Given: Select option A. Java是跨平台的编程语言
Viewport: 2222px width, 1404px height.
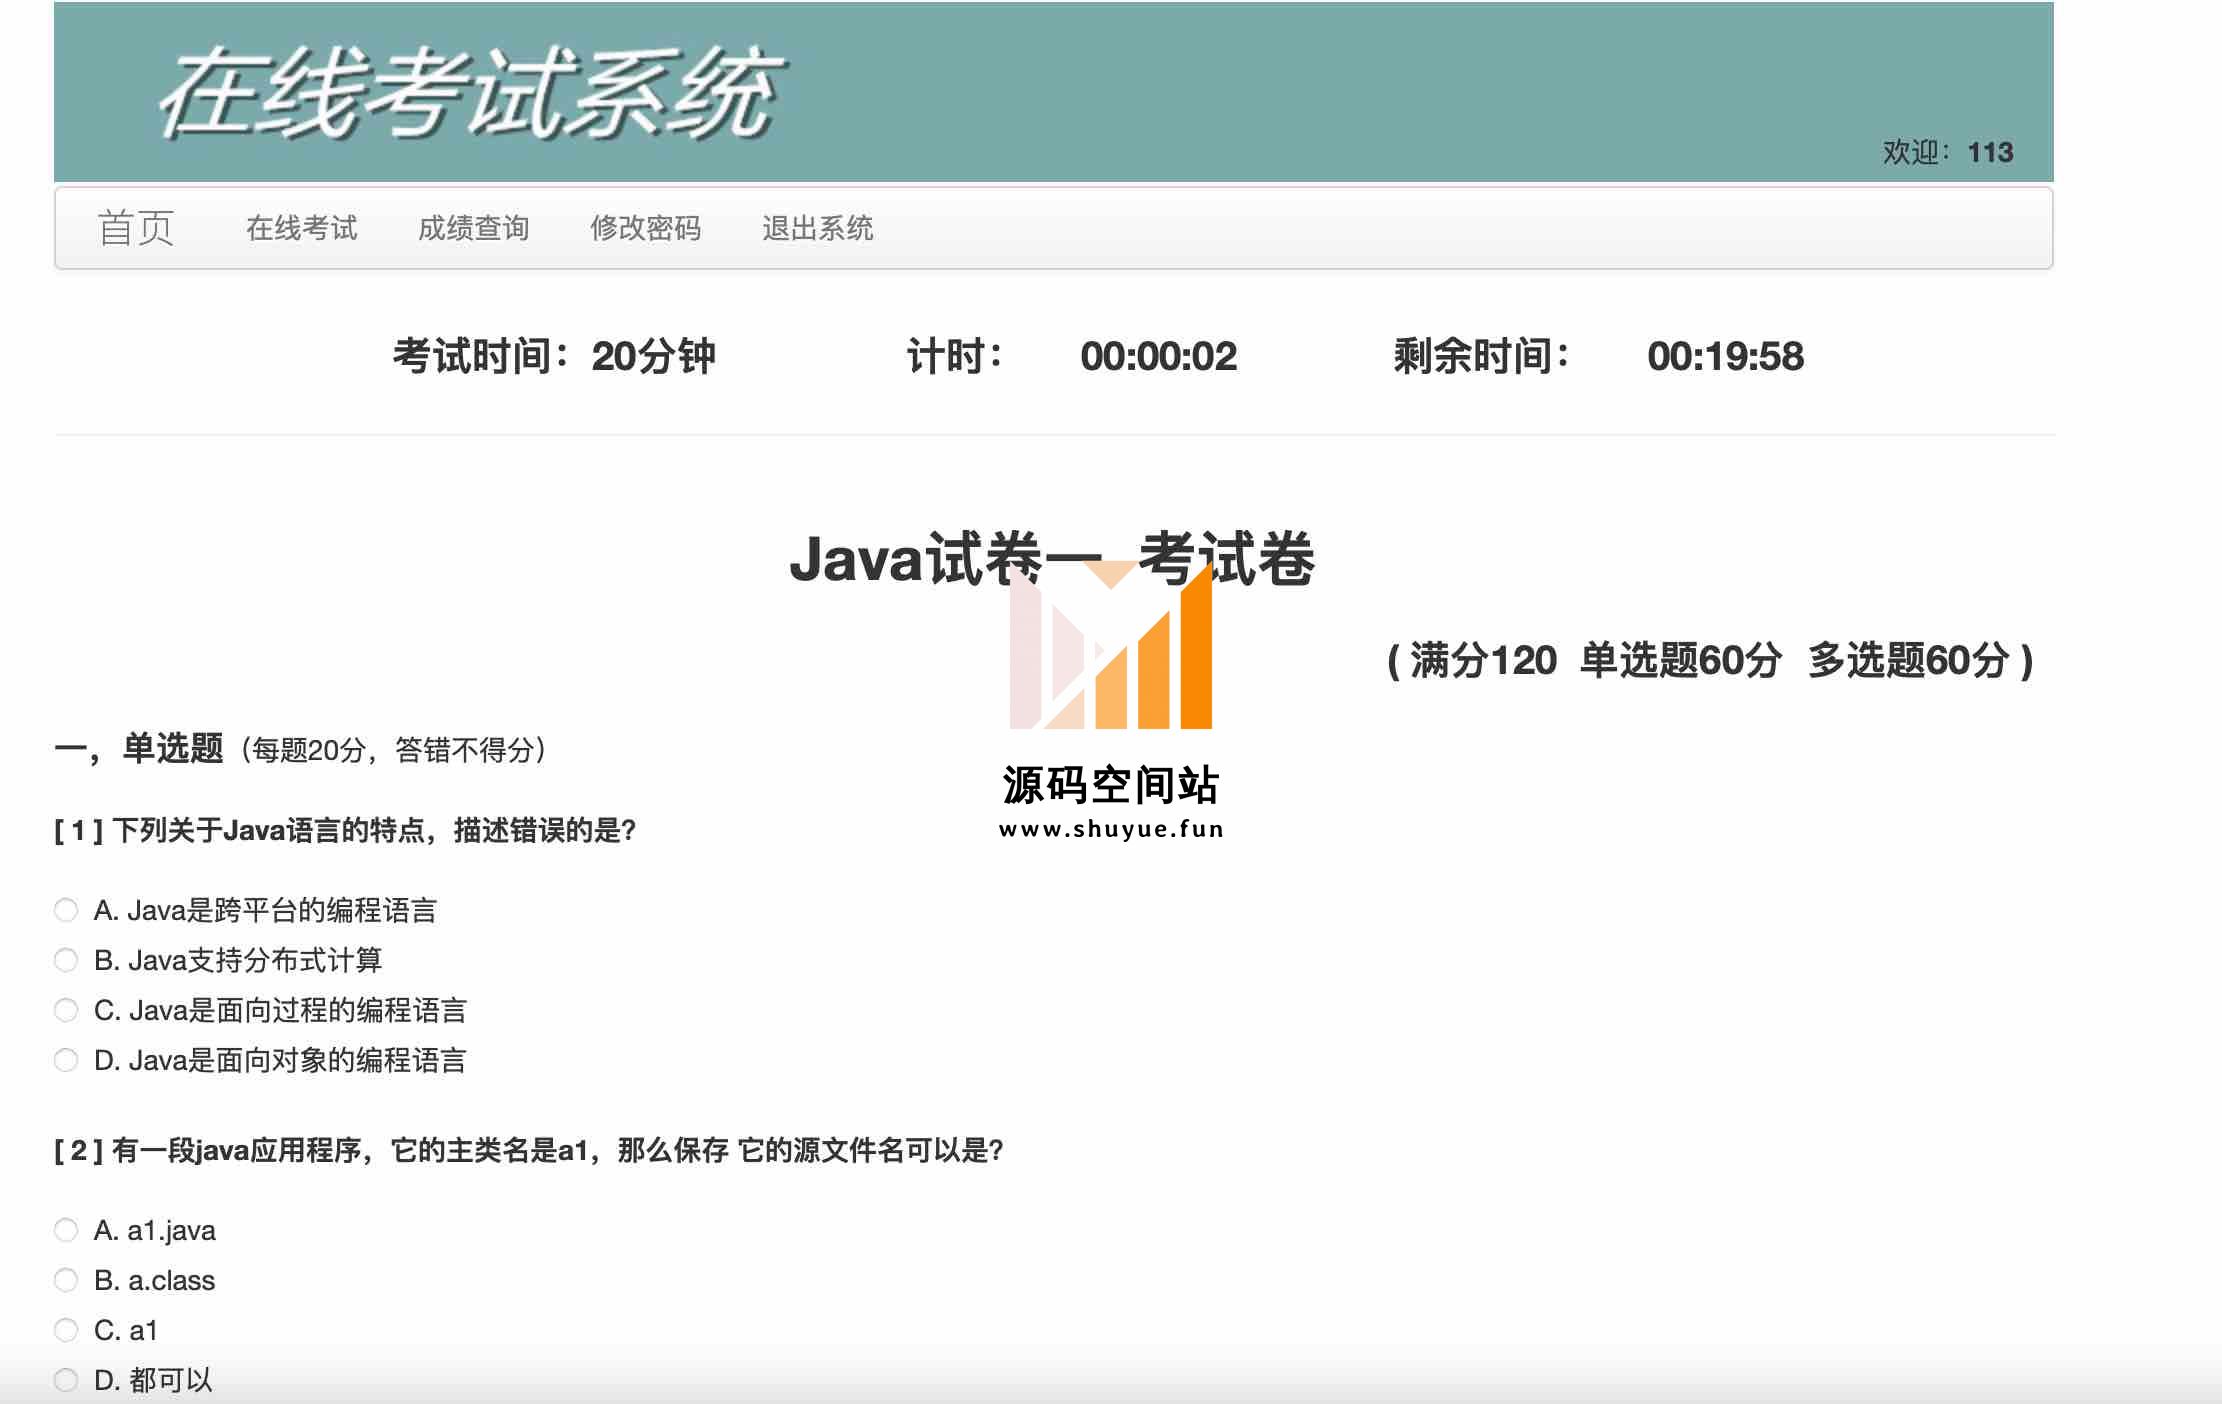Looking at the screenshot, I should [66, 910].
